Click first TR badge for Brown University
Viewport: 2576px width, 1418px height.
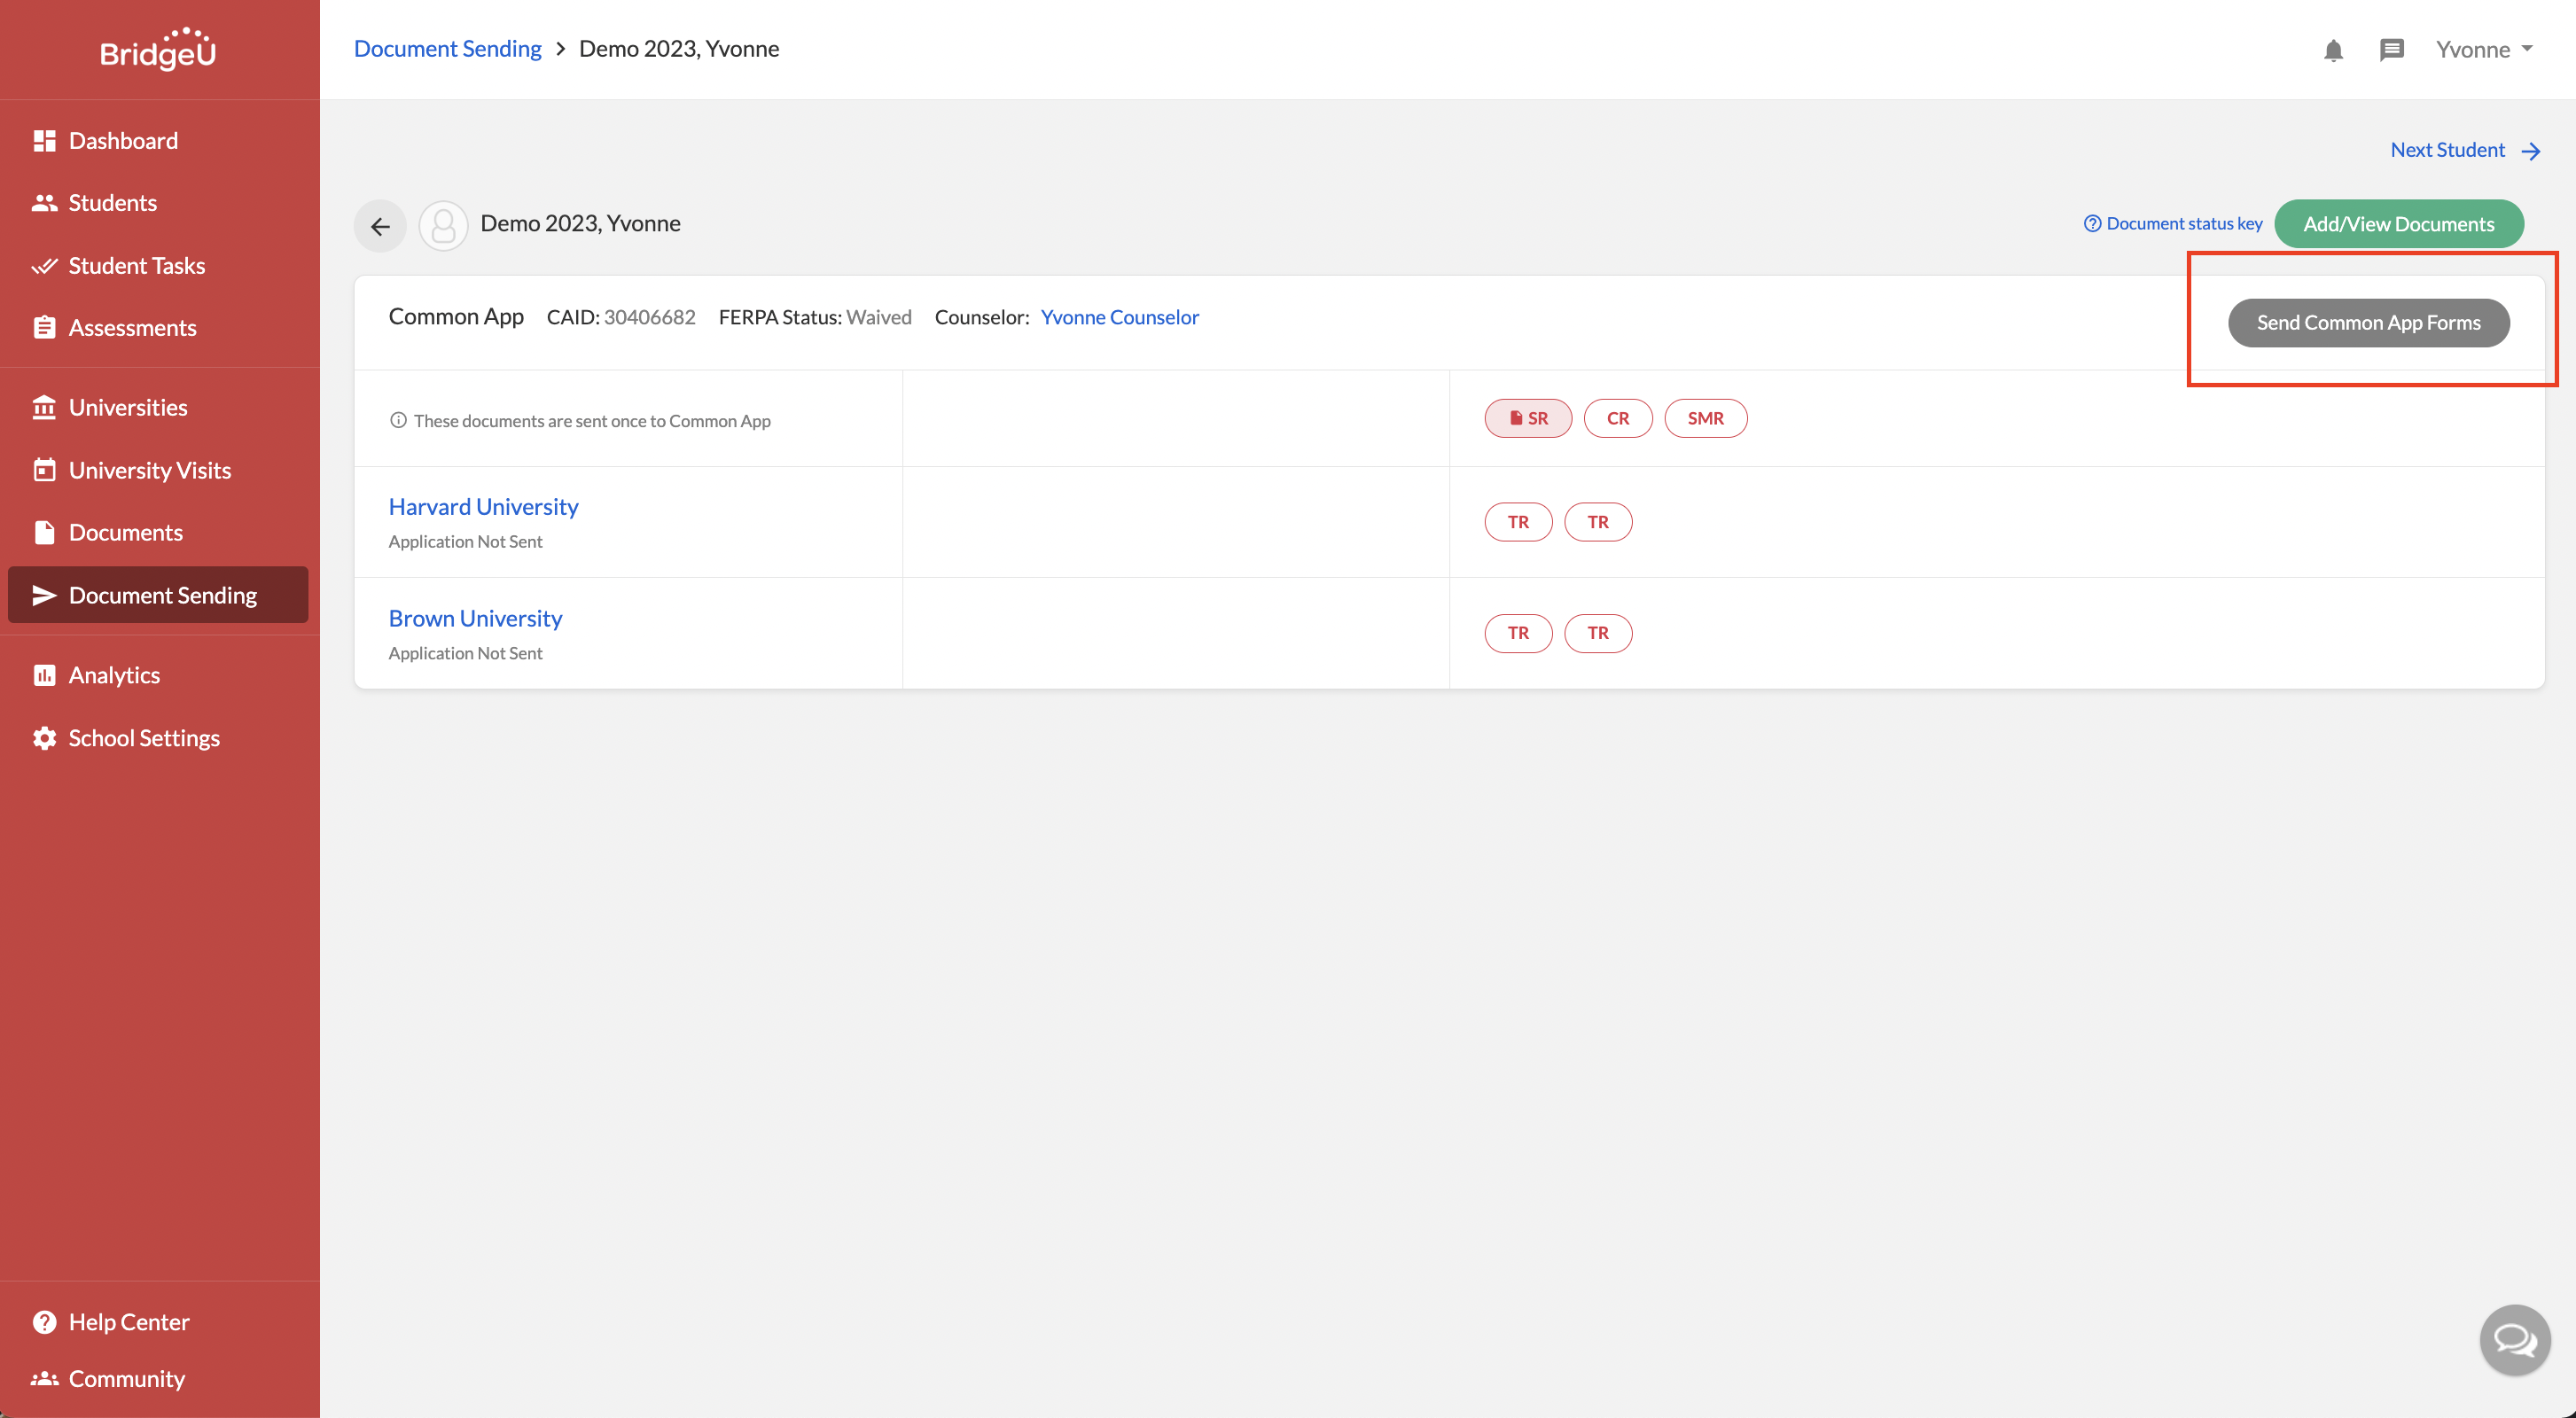pos(1518,633)
